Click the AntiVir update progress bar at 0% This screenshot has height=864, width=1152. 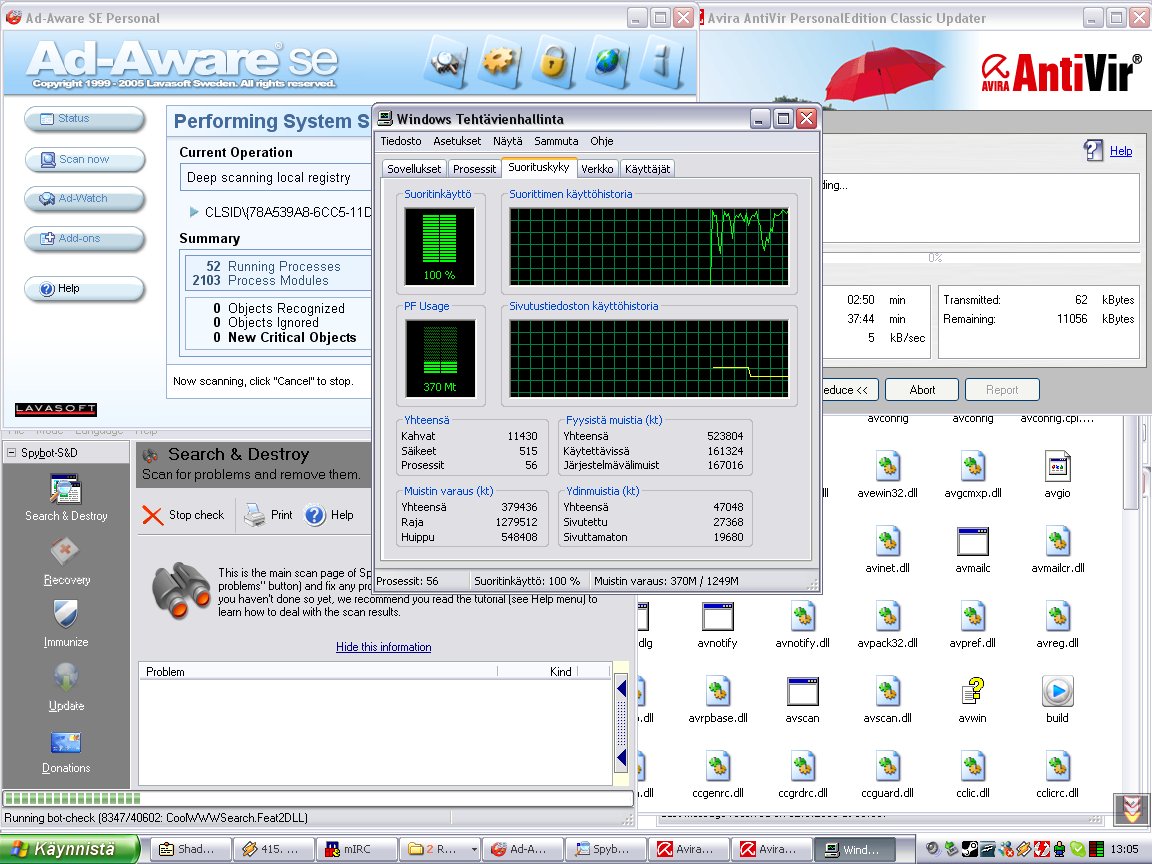pyautogui.click(x=982, y=258)
